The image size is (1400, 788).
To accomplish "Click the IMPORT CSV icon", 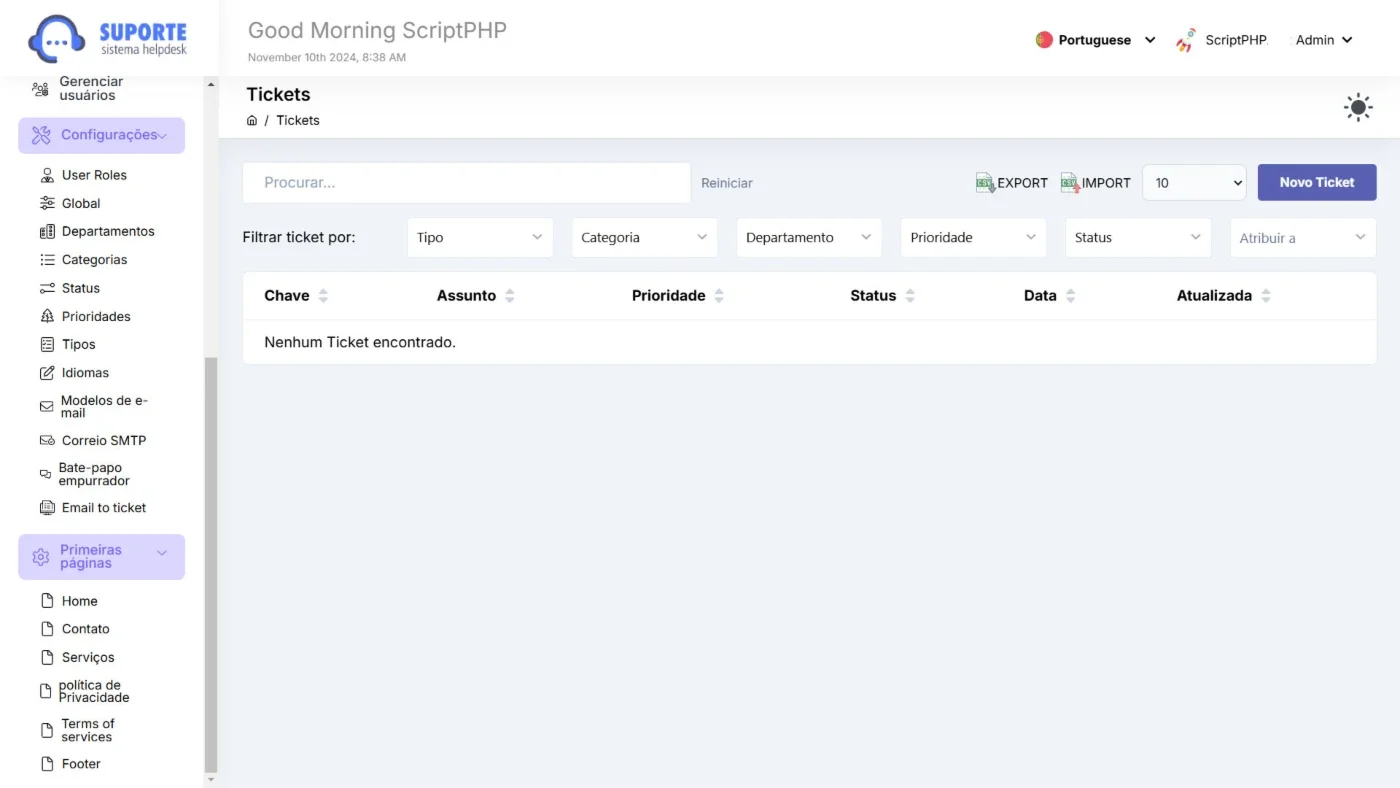I will (1070, 183).
